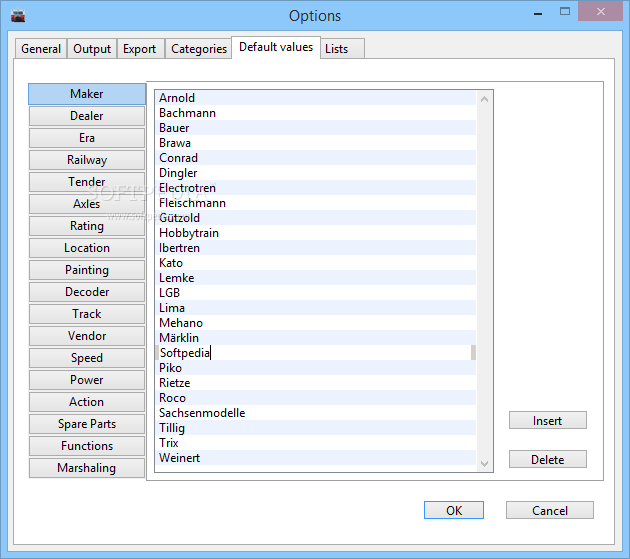Select the Maker category button
This screenshot has width=630, height=559.
pos(87,94)
